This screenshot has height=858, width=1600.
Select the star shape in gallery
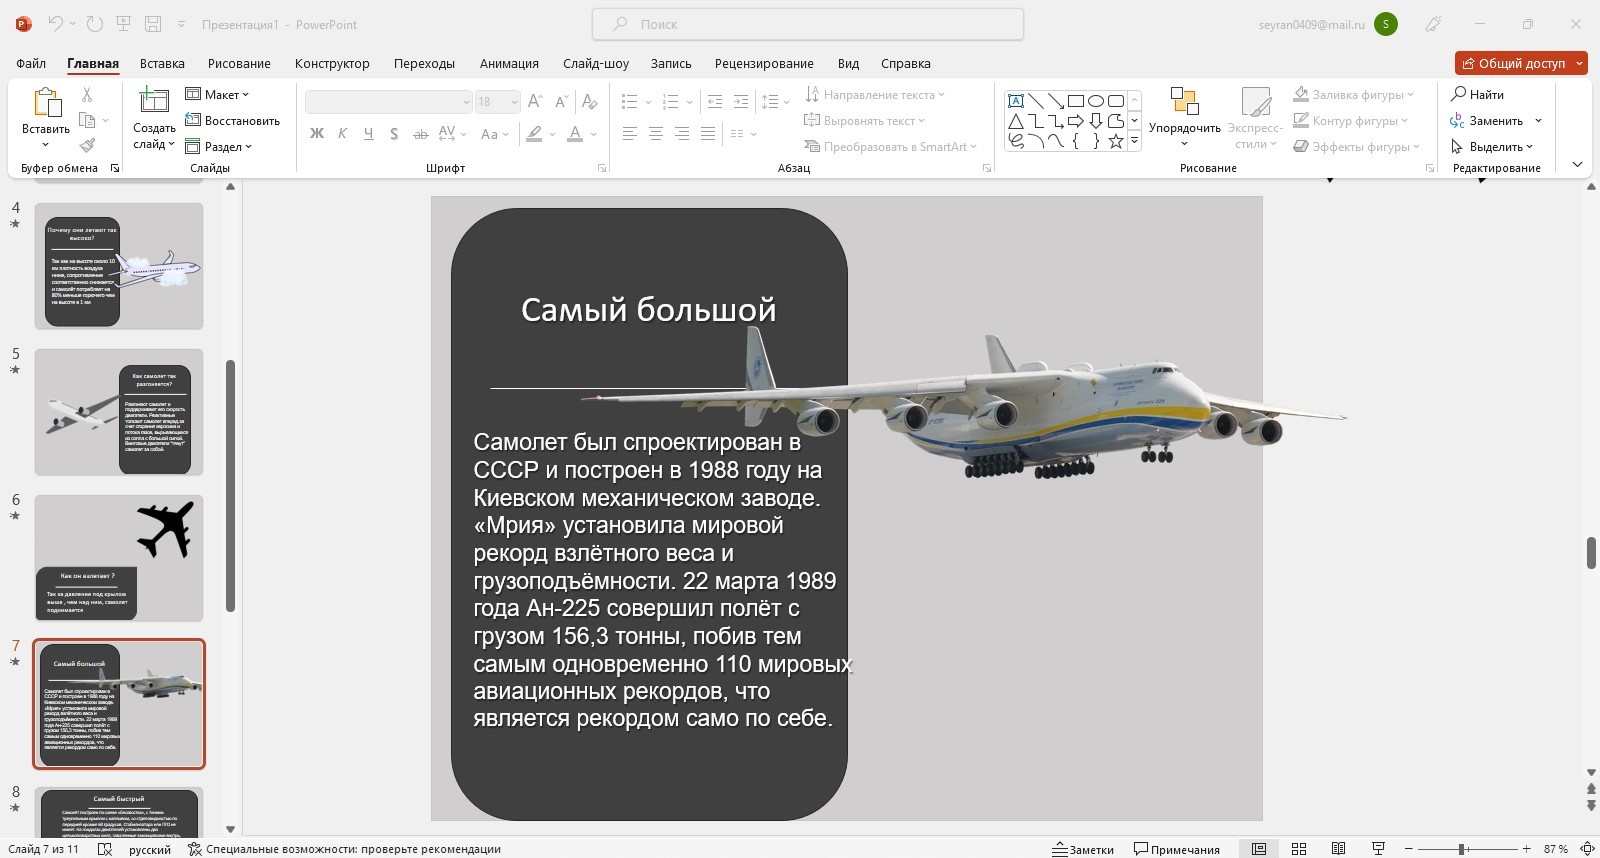point(1116,141)
